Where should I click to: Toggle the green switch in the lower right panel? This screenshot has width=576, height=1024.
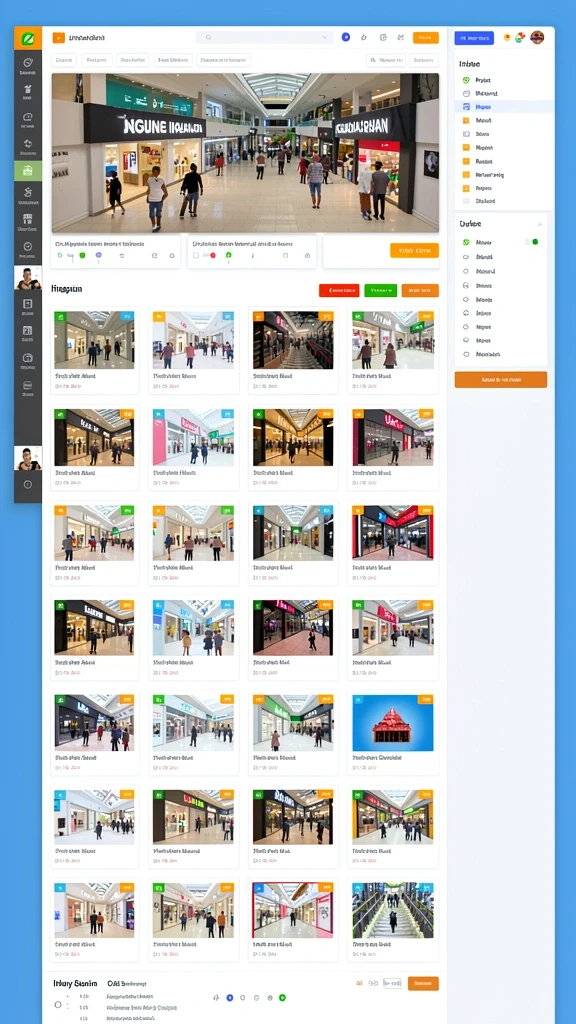tap(532, 242)
